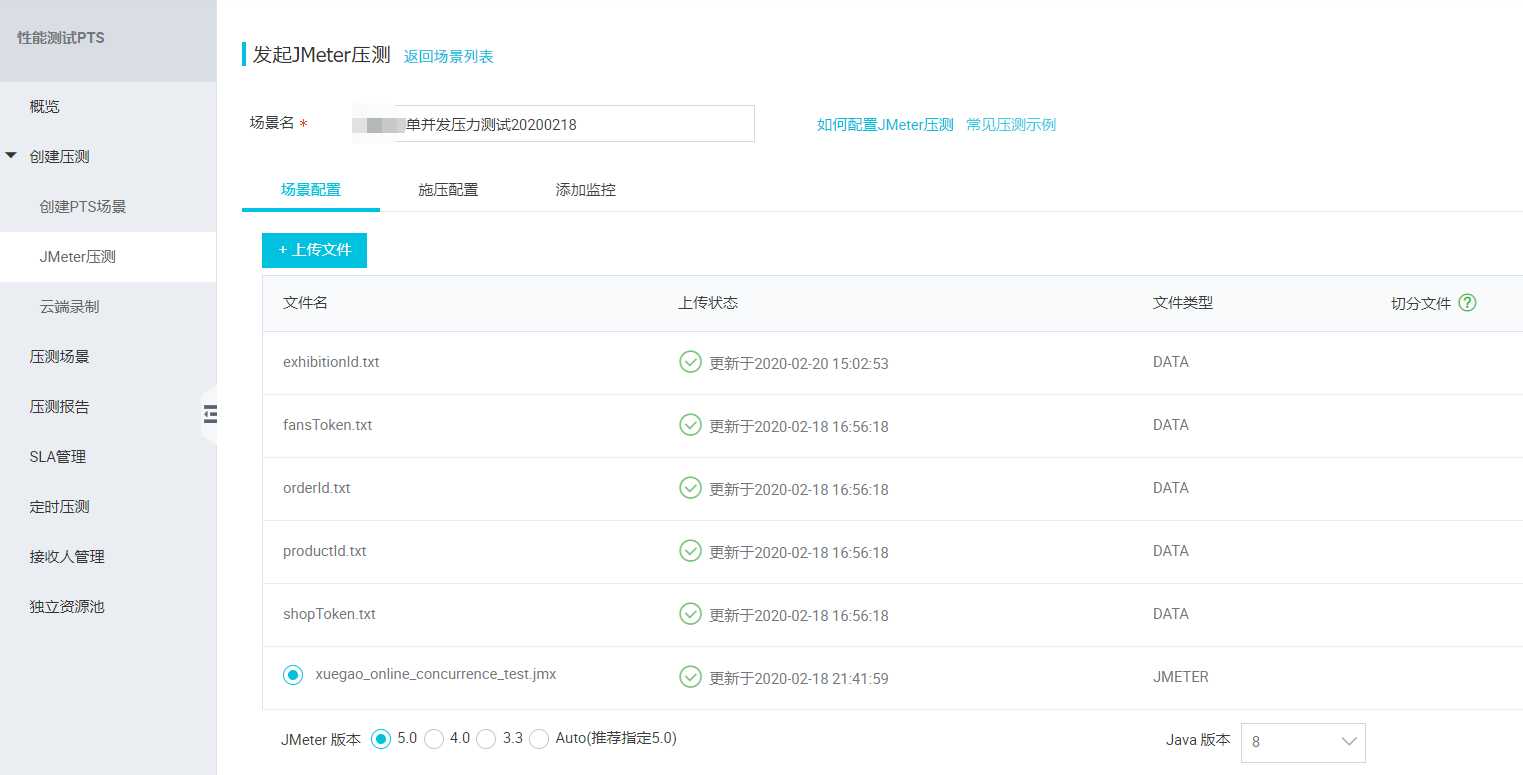Image resolution: width=1523 pixels, height=775 pixels.
Task: Click the 性能测试PTS sidebar title
Action: click(x=61, y=38)
